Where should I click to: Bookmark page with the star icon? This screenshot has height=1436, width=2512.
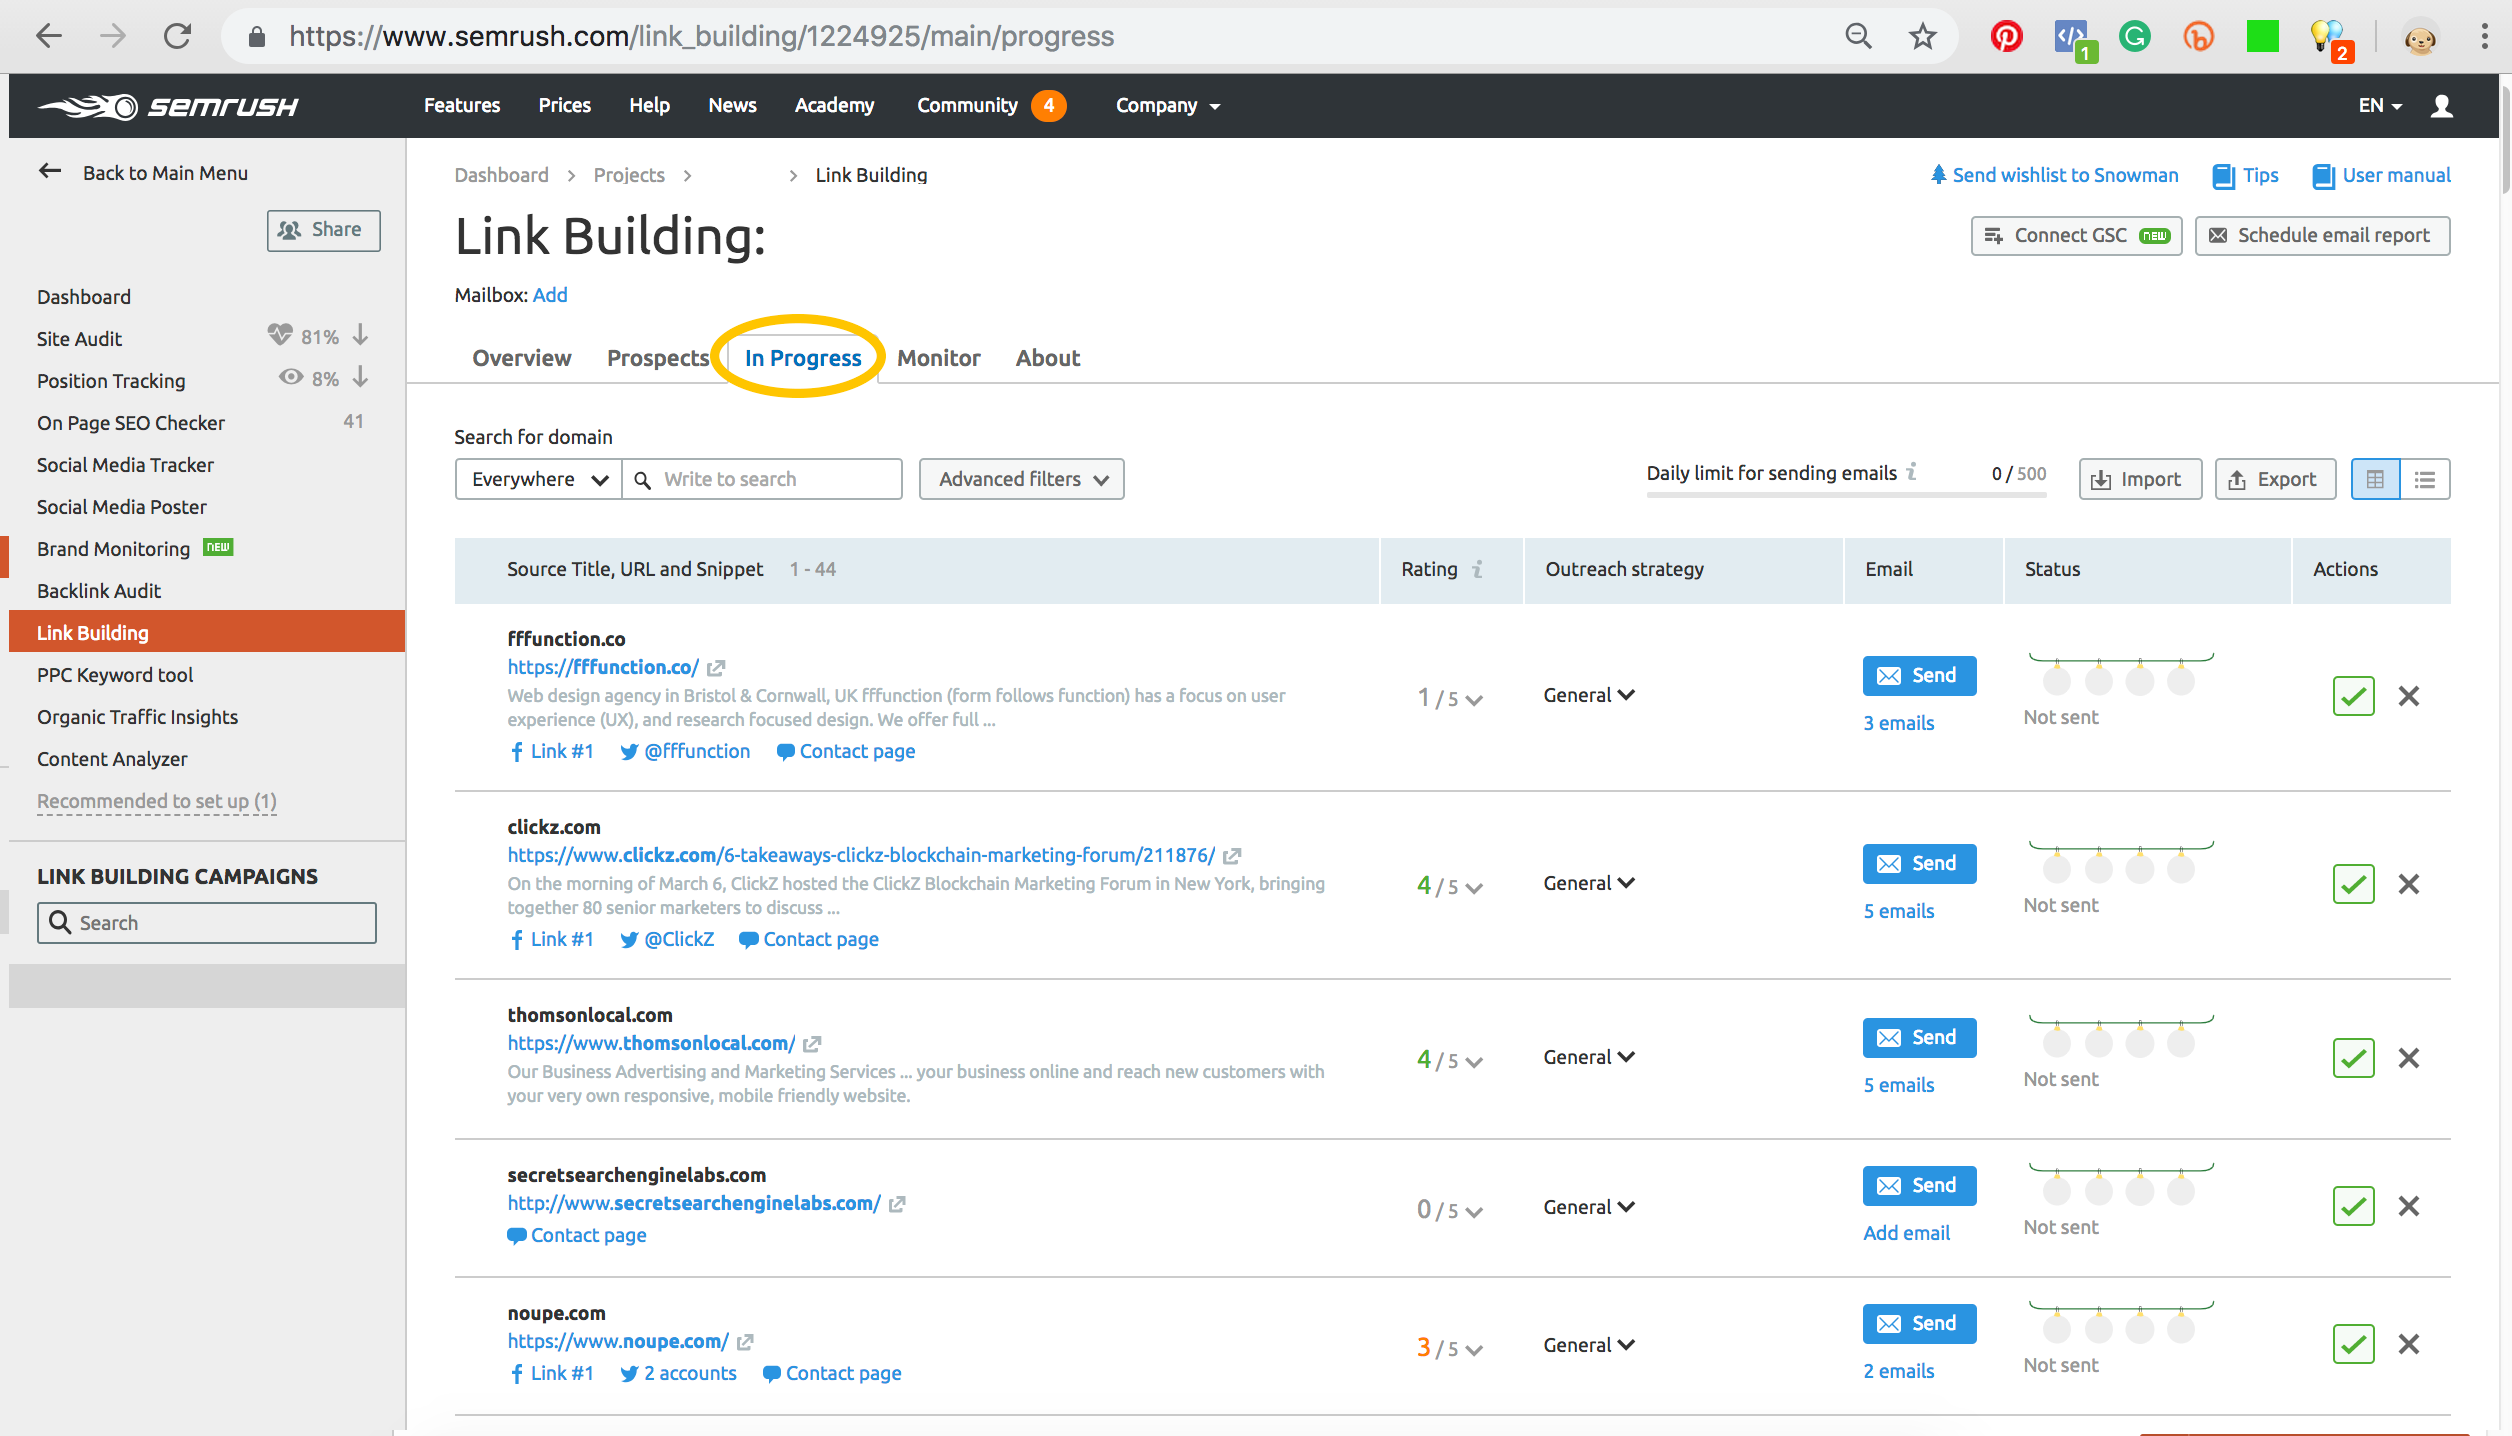(x=1922, y=37)
